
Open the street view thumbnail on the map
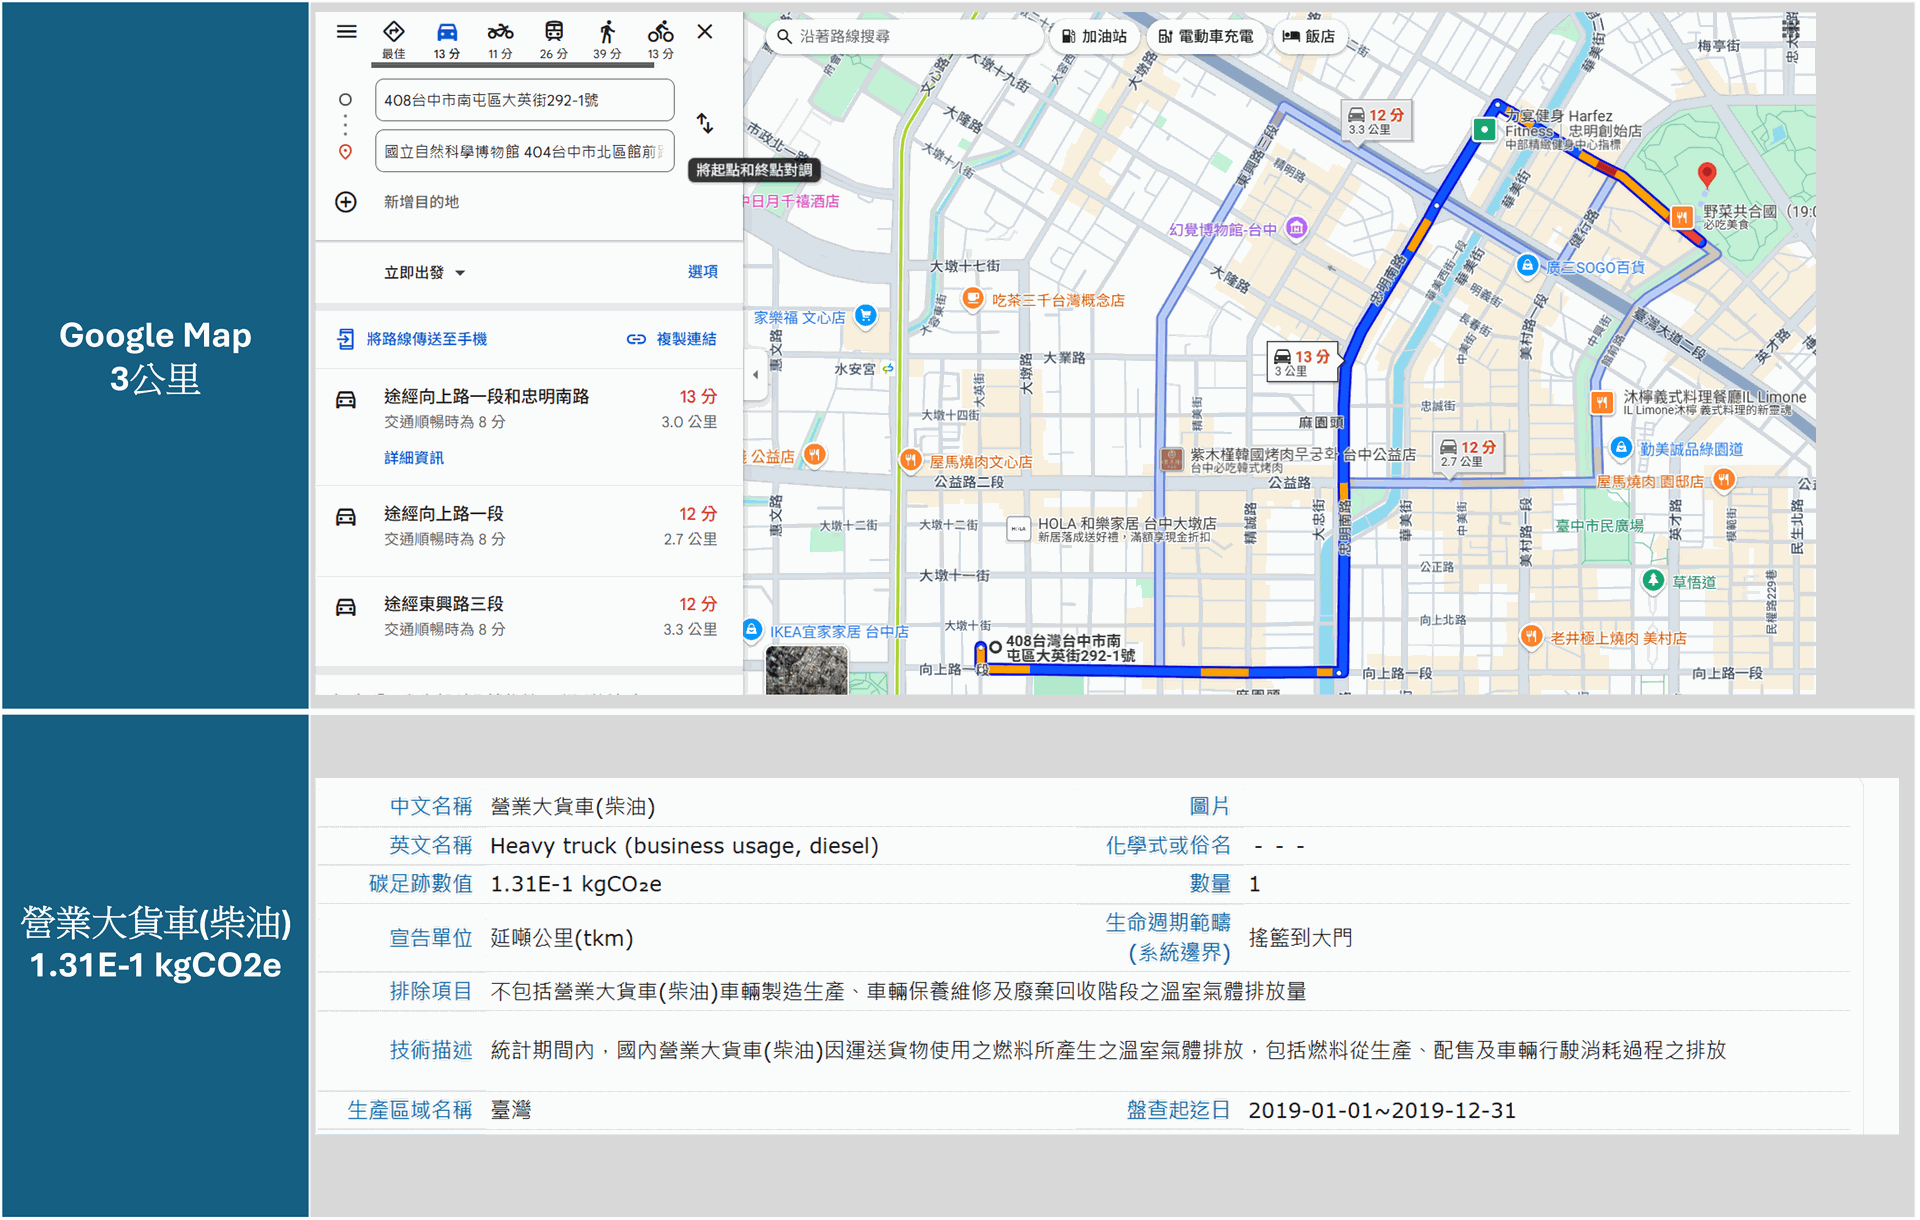coord(806,668)
